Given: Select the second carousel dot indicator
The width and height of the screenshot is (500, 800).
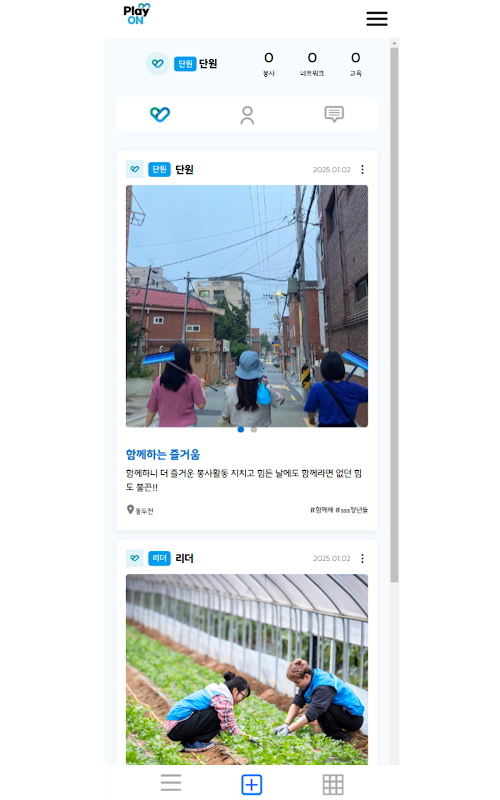Looking at the screenshot, I should point(254,430).
